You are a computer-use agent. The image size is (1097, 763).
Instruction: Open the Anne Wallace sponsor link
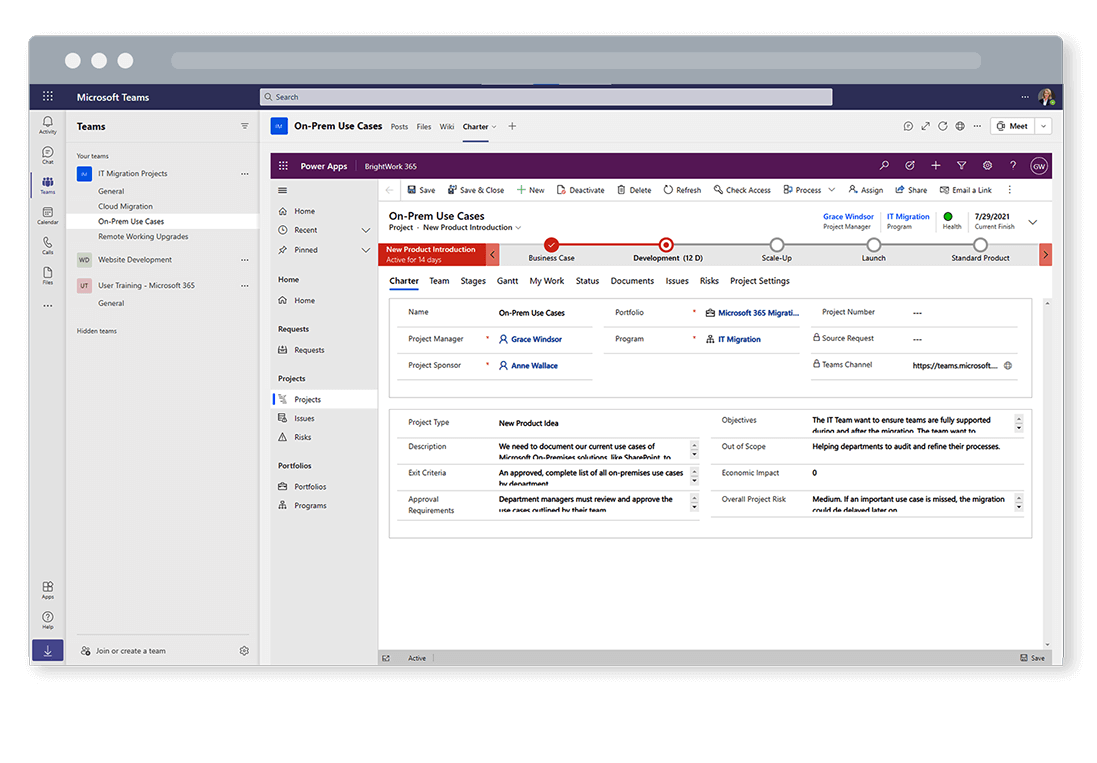point(534,366)
